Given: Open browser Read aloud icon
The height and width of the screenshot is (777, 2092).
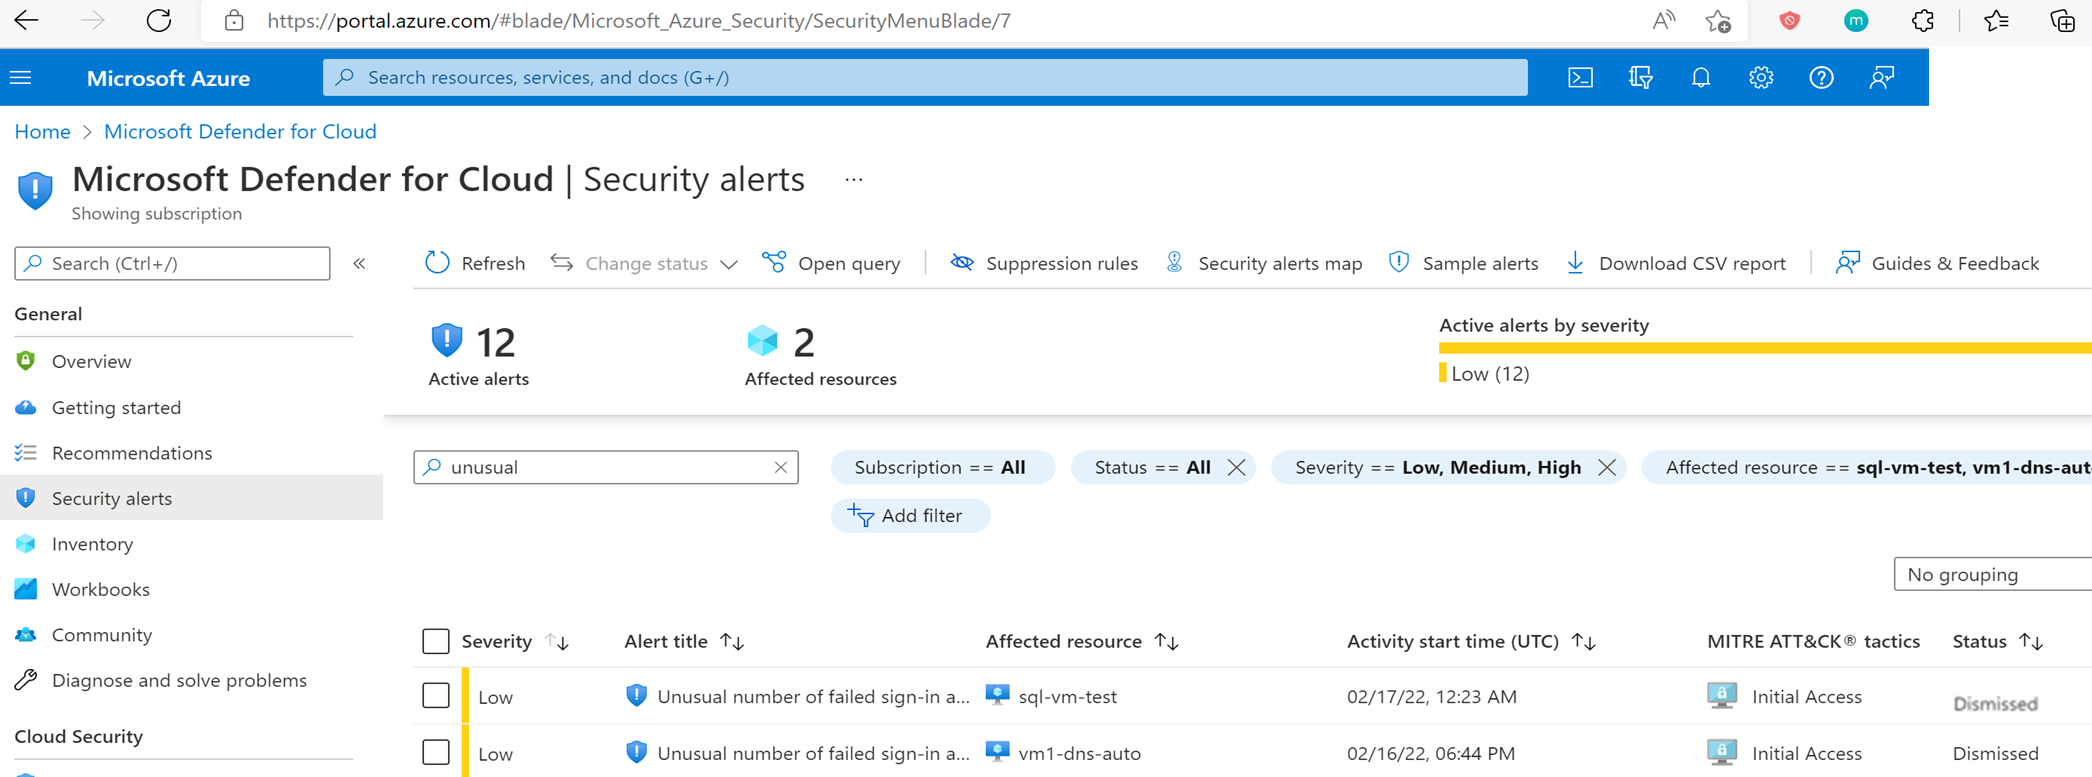Looking at the screenshot, I should tap(1664, 21).
